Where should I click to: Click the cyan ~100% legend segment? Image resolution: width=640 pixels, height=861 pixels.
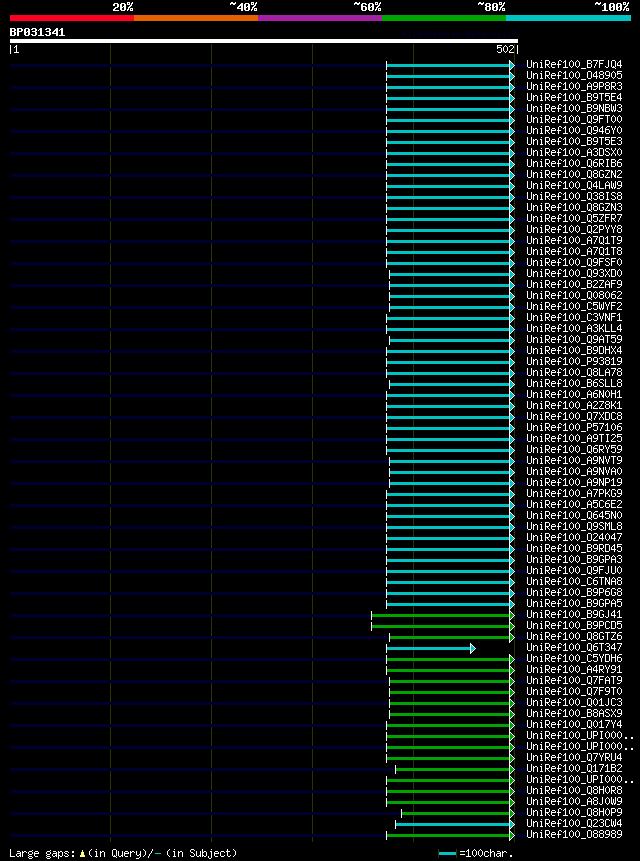click(569, 18)
